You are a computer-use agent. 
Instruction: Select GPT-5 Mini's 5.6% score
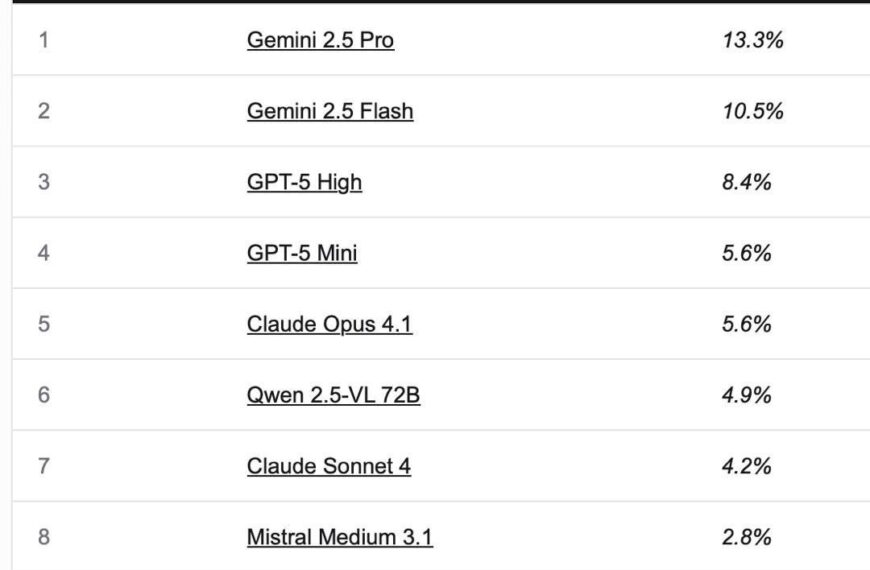point(746,254)
